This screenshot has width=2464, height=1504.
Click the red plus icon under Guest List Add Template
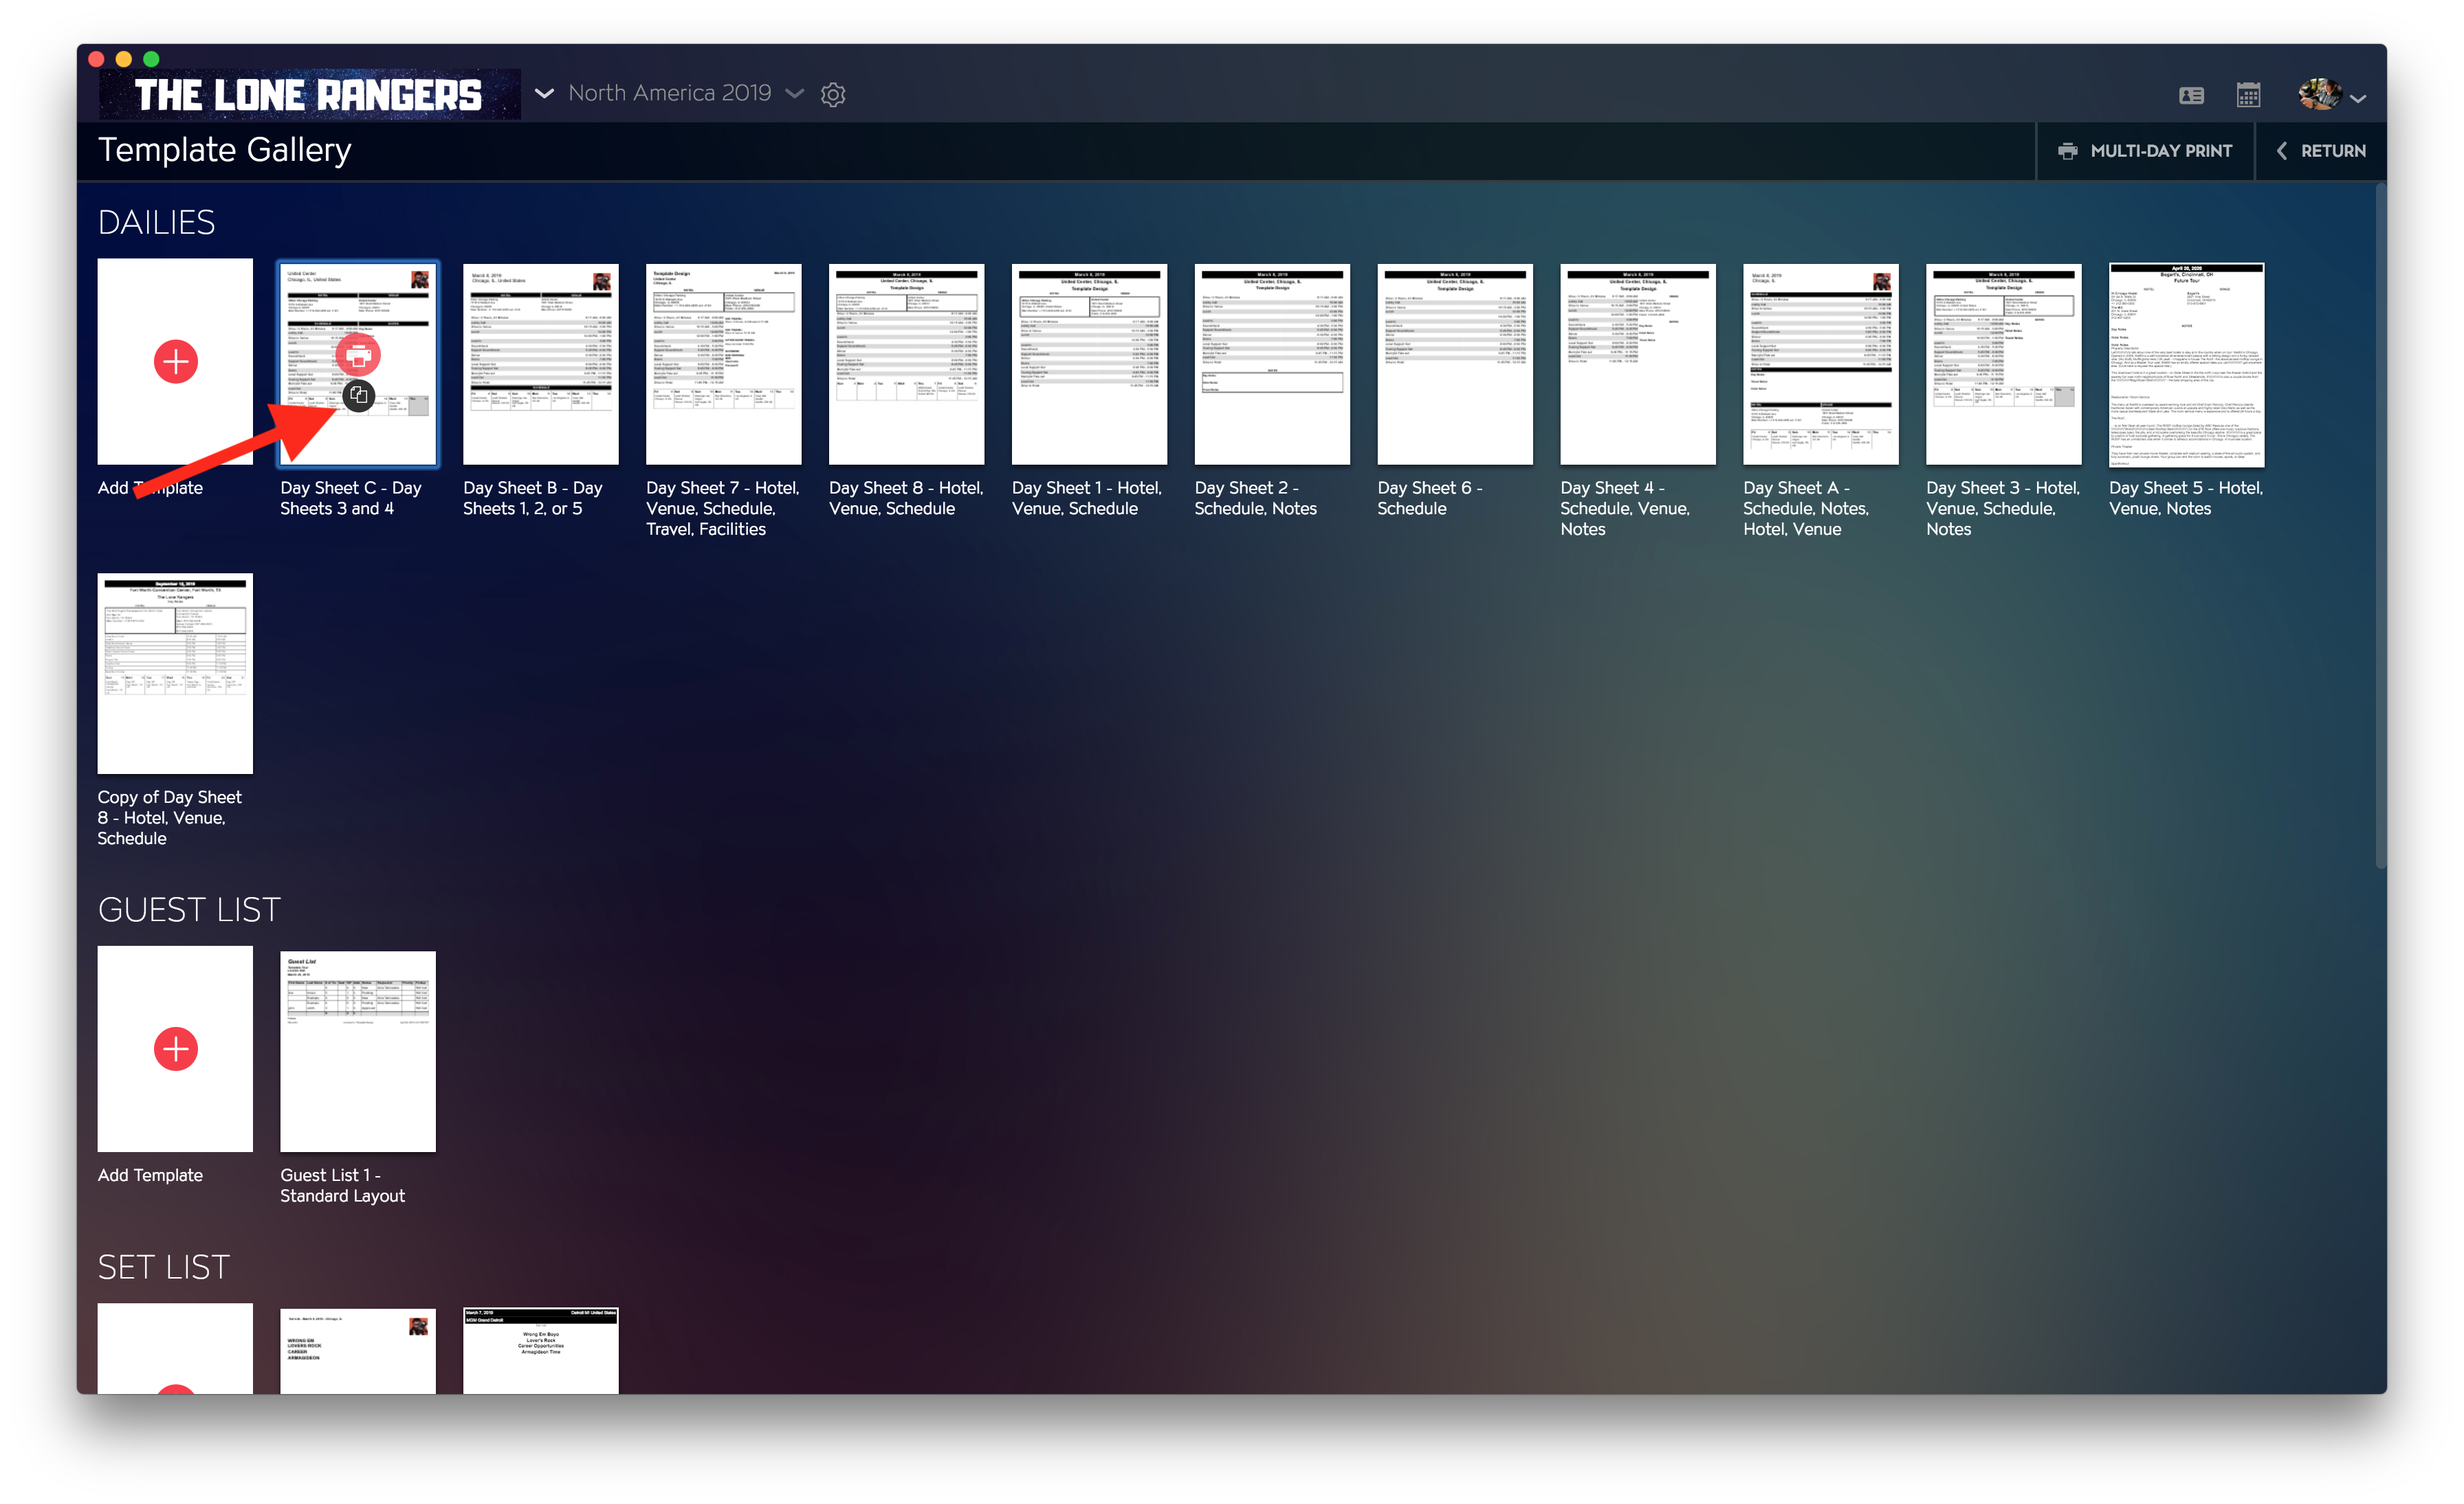(175, 1050)
